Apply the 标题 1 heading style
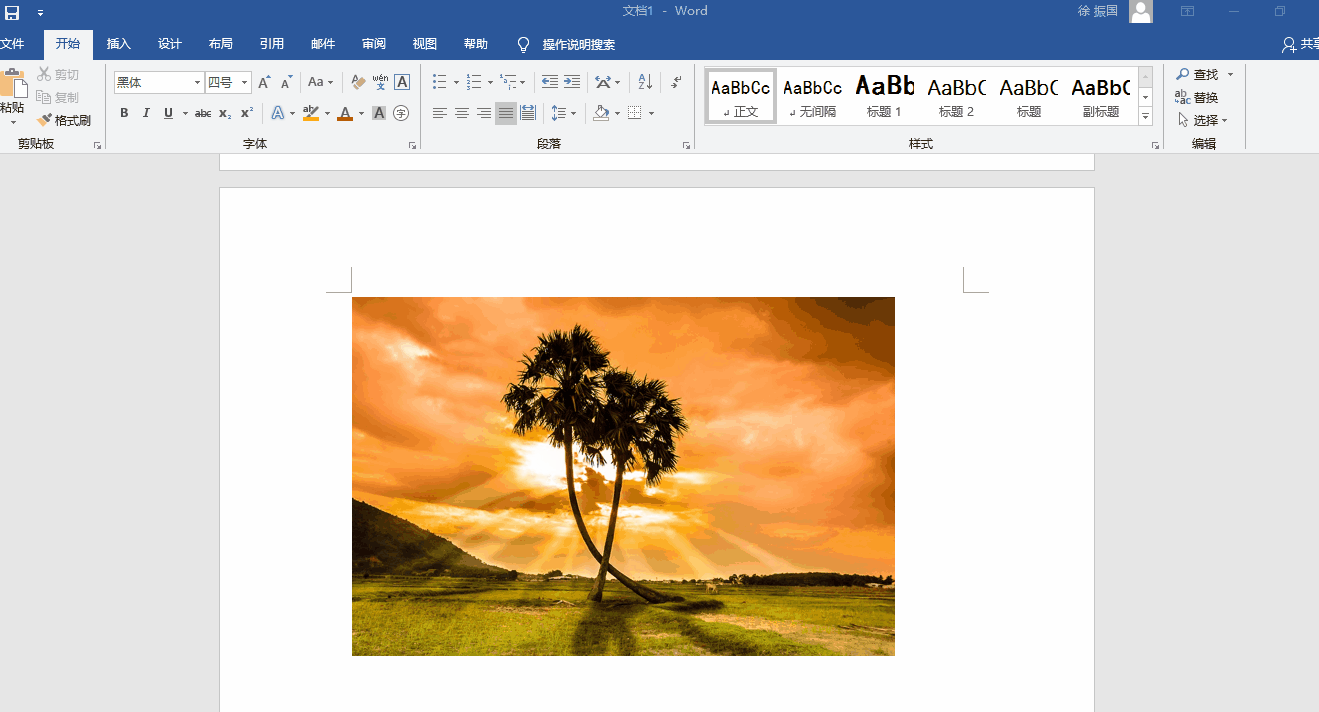The image size is (1319, 712). pos(884,96)
